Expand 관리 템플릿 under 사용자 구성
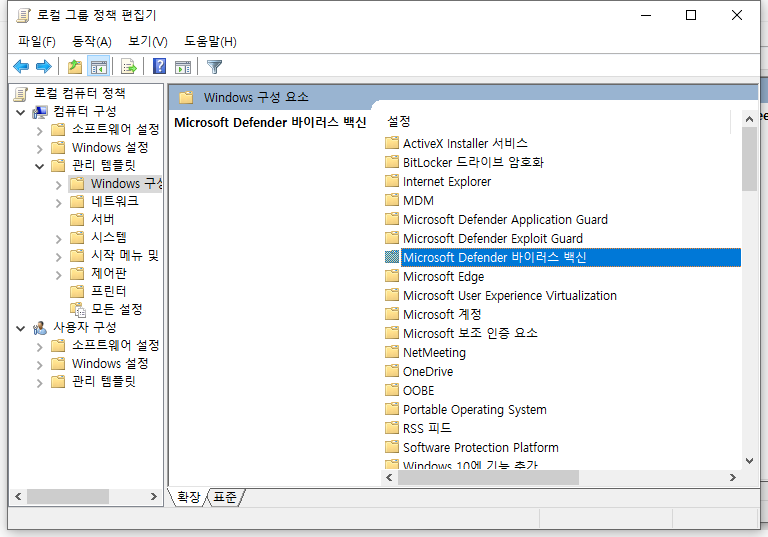Viewport: 768px width, 537px height. 40,383
